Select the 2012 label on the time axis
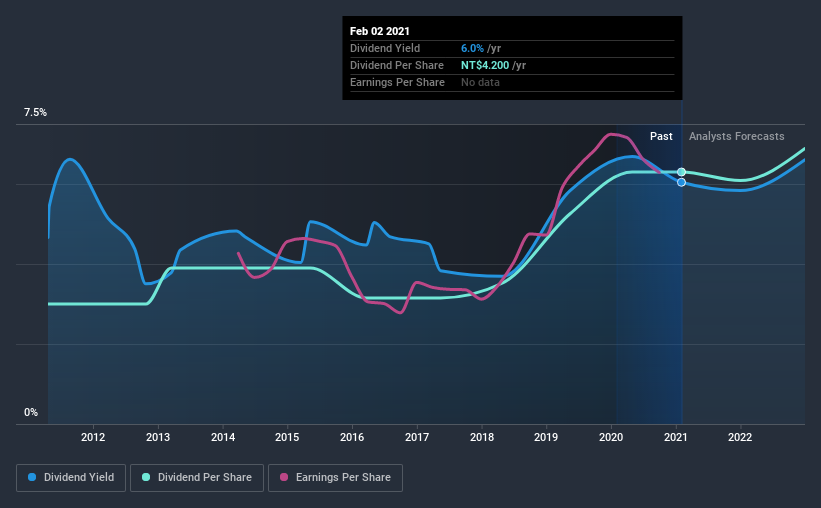The width and height of the screenshot is (821, 508). point(93,437)
